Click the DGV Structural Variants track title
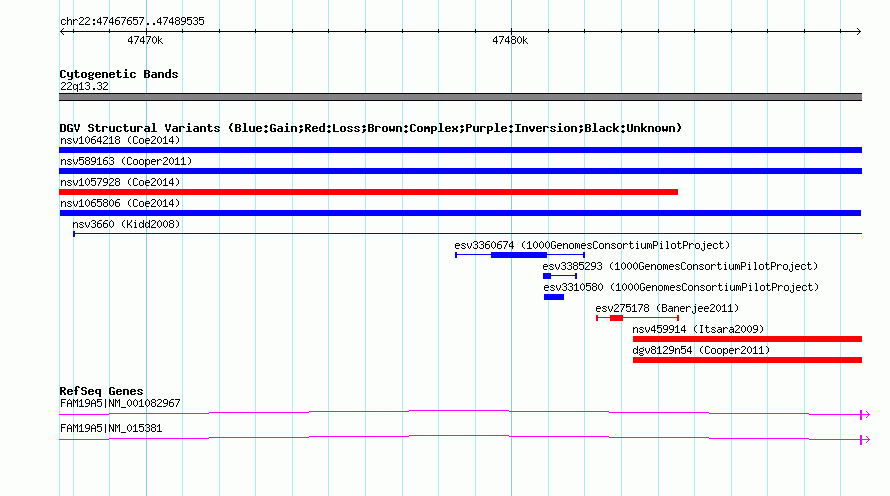This screenshot has height=496, width=890. pyautogui.click(x=371, y=128)
